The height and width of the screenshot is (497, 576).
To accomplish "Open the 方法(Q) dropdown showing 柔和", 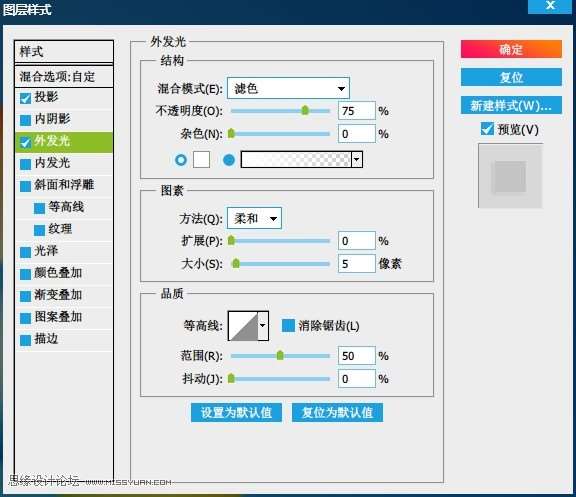I will pos(254,219).
